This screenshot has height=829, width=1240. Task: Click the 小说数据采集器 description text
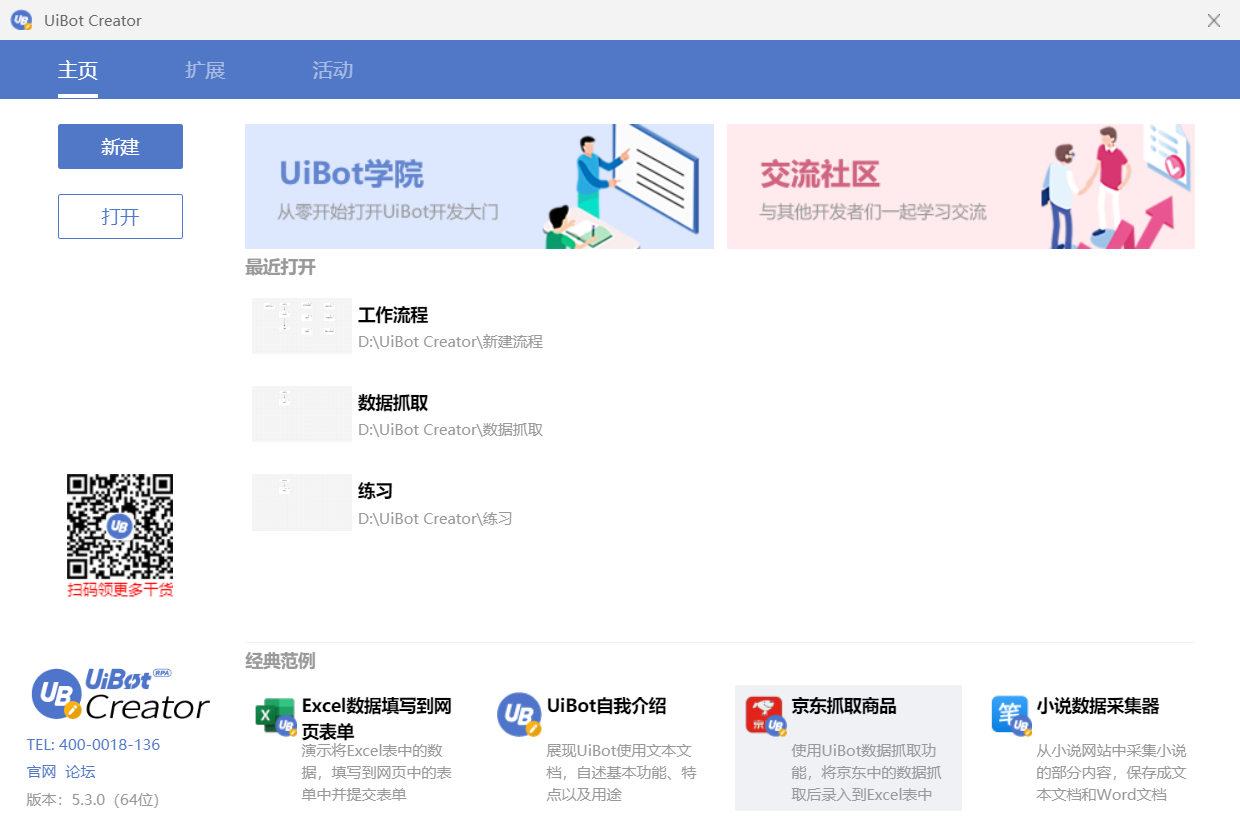[1111, 773]
